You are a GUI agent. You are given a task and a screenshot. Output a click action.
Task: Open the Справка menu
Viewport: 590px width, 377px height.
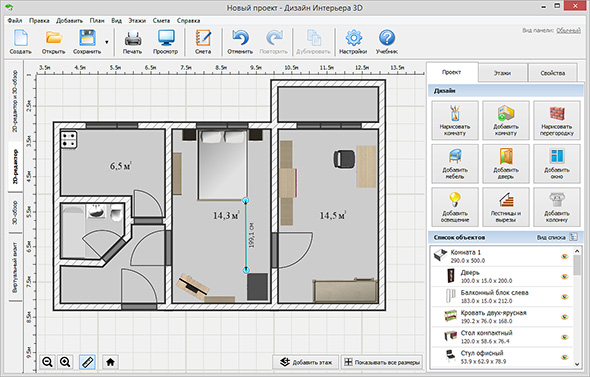188,21
